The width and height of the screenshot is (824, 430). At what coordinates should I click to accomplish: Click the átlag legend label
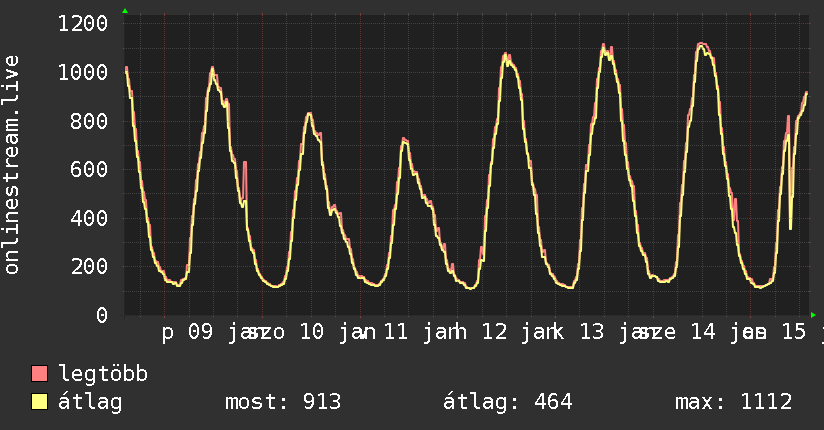pyautogui.click(x=90, y=403)
